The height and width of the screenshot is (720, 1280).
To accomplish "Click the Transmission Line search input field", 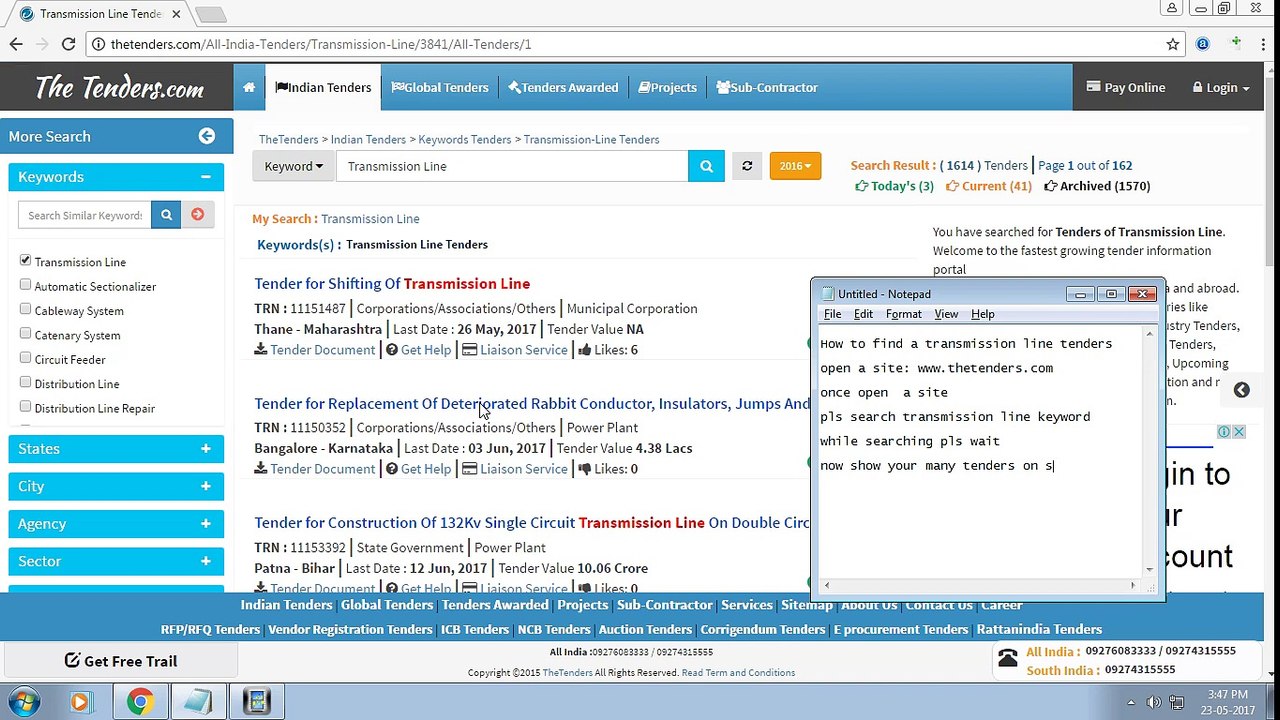I will [512, 166].
